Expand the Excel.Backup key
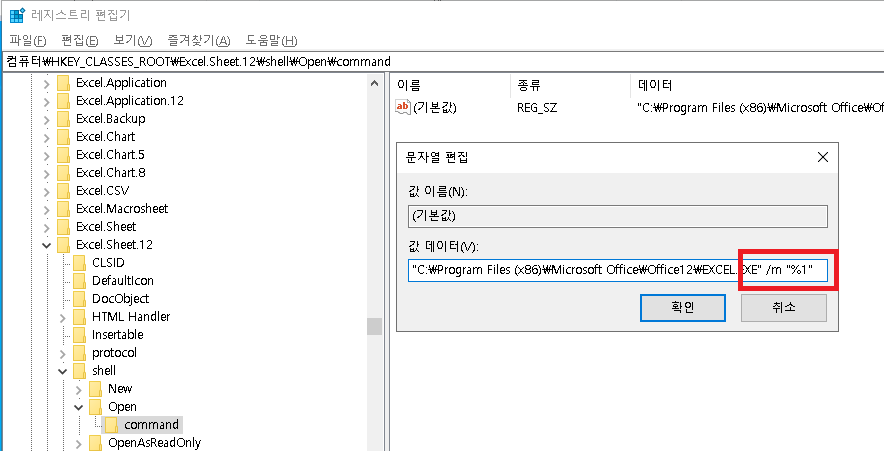The image size is (884, 451). [x=47, y=119]
